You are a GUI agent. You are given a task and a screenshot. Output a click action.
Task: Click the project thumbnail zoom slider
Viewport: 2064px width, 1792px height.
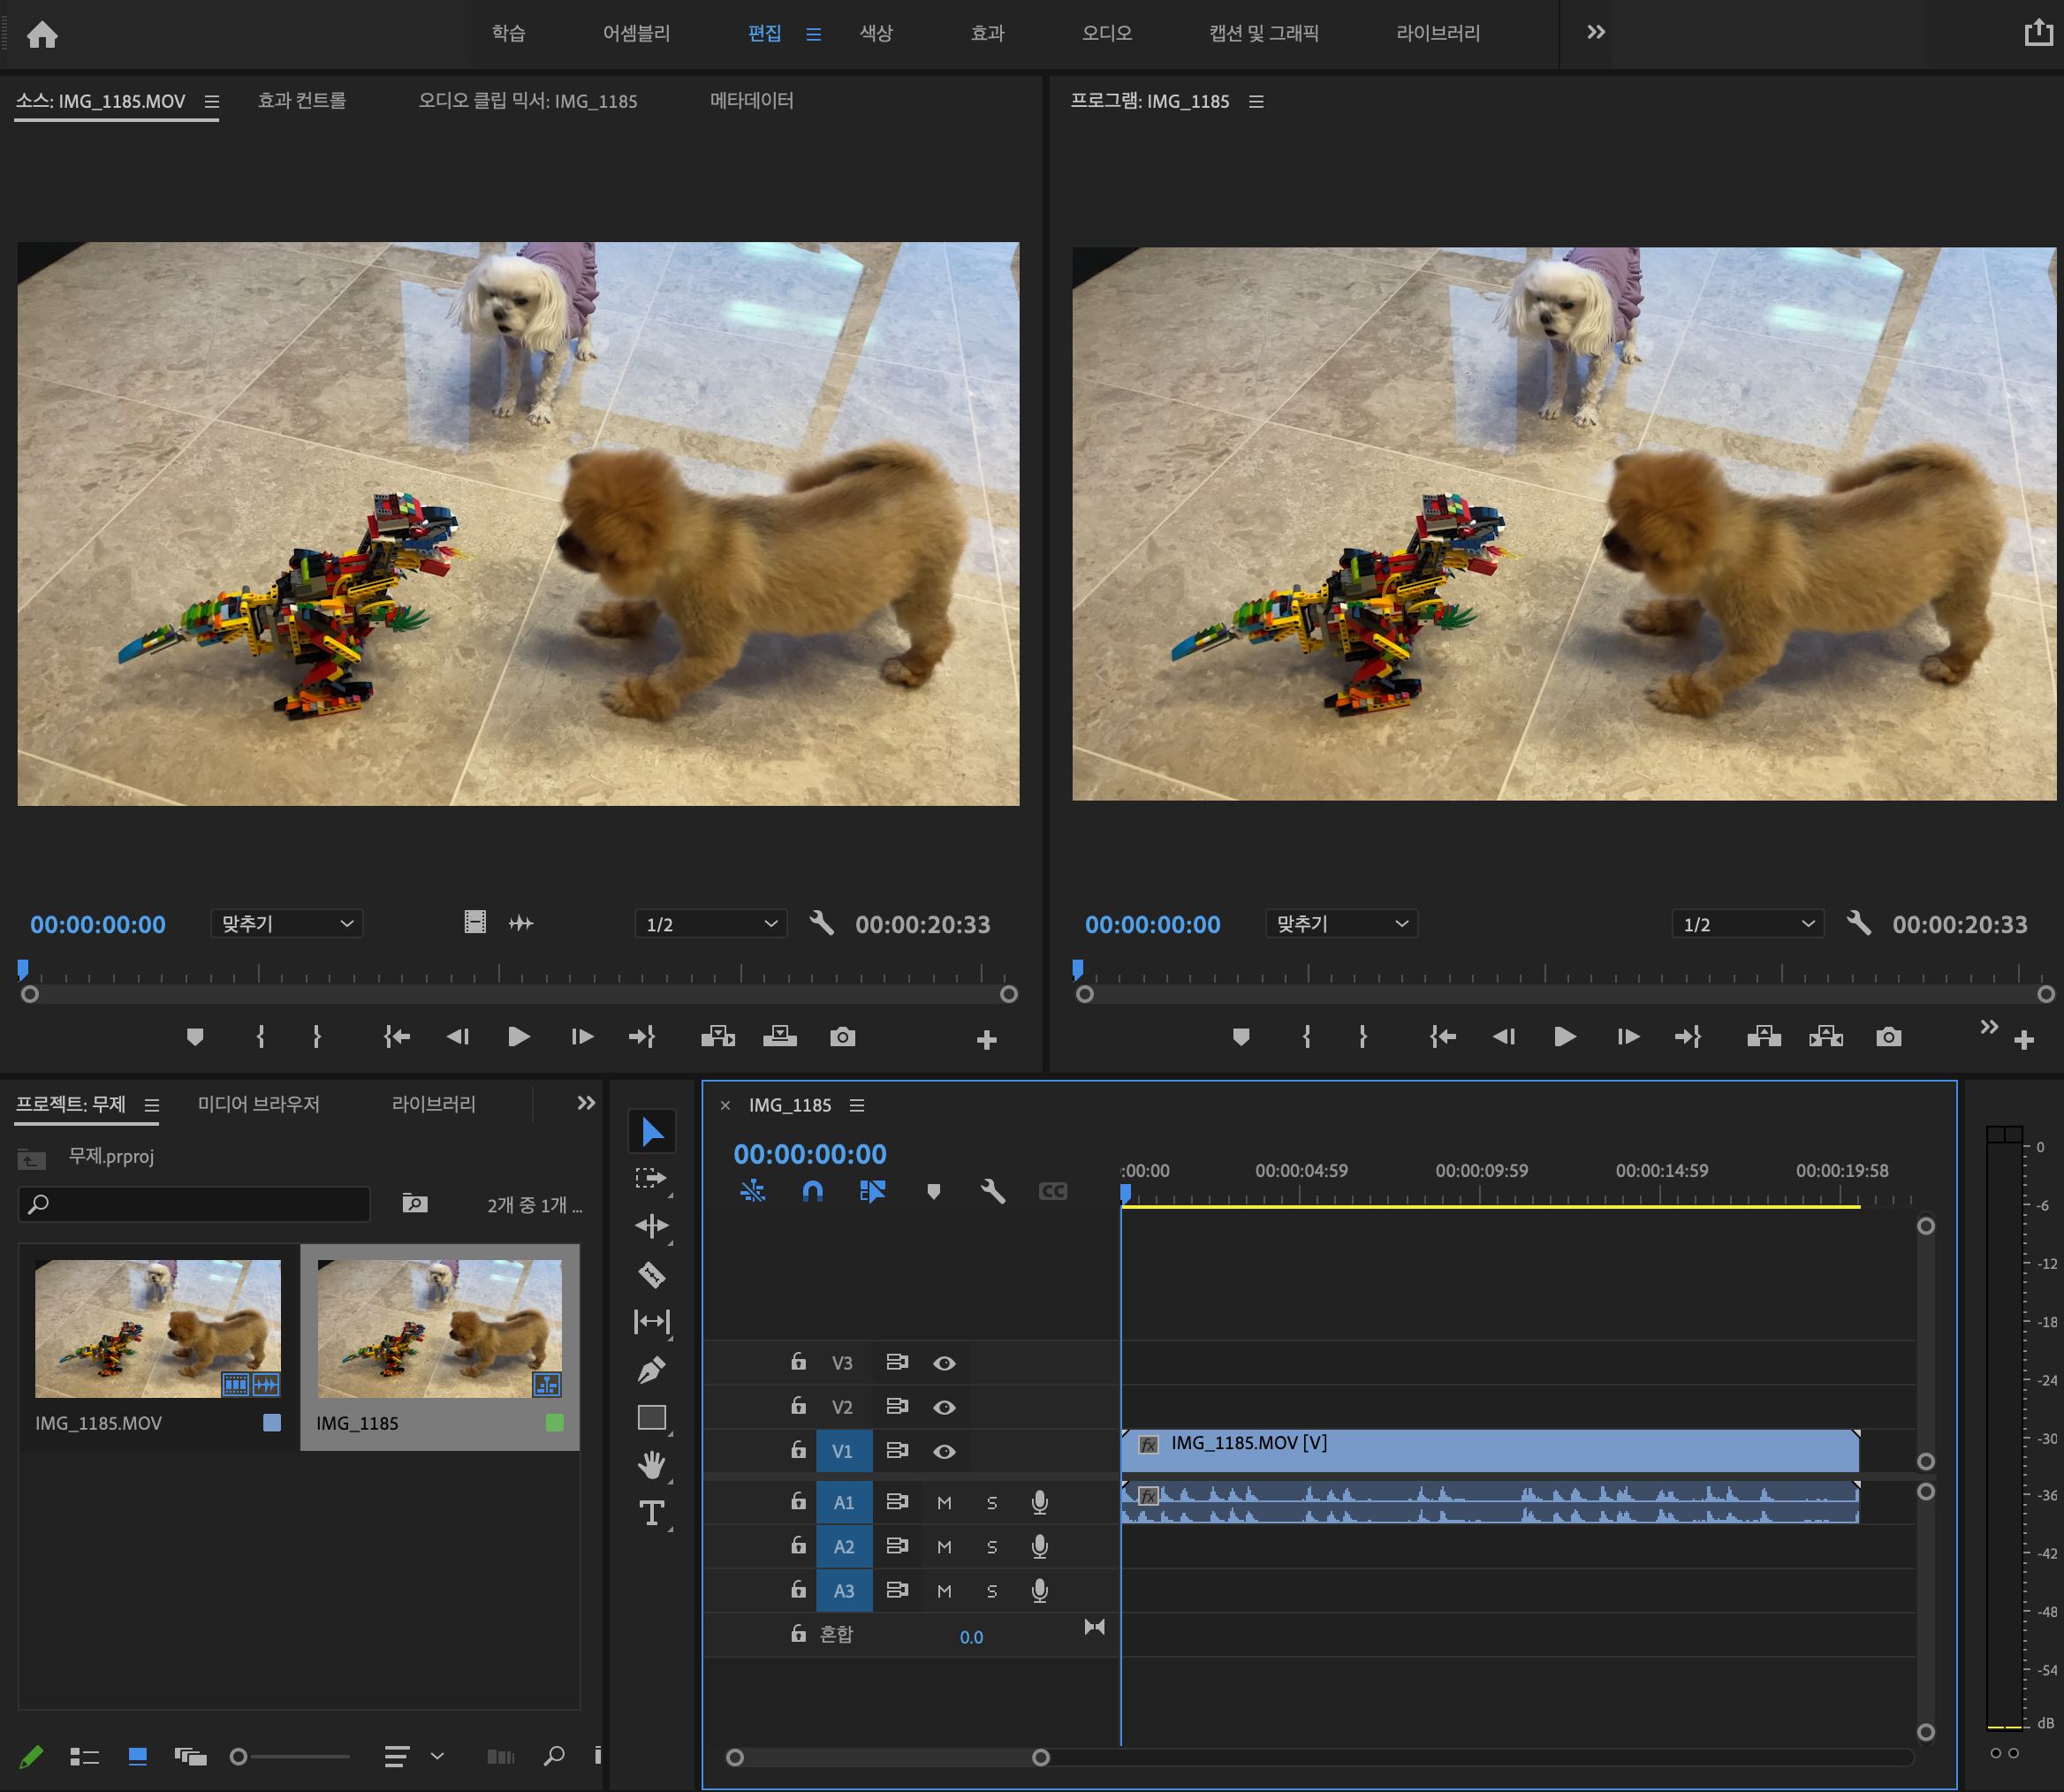239,1757
